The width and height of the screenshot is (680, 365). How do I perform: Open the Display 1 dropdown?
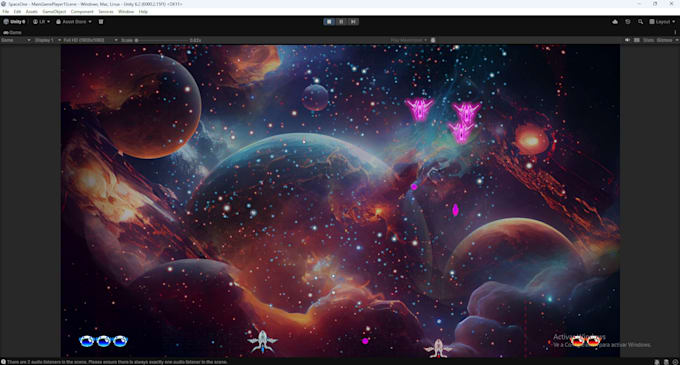47,40
